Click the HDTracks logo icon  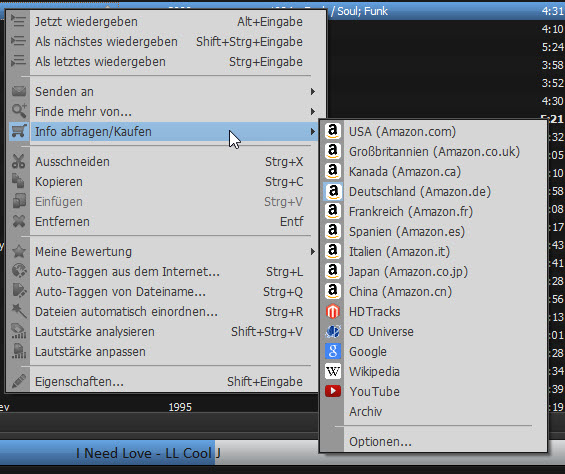[333, 311]
